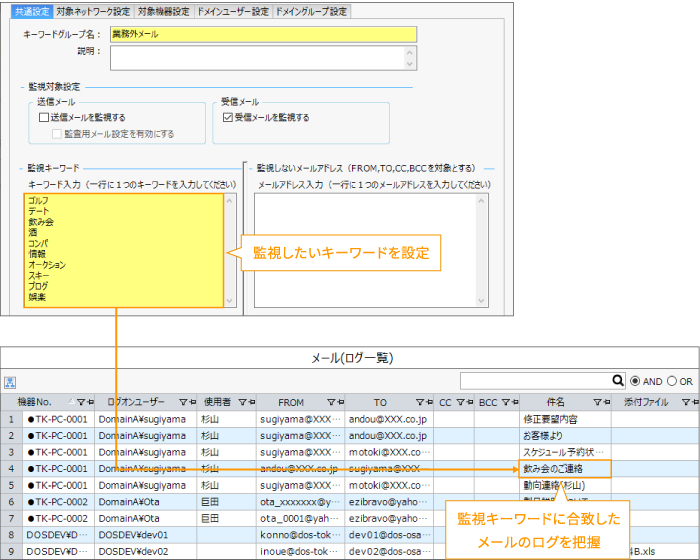The image size is (700, 560).
Task: Uncheck 受信メールを監視する checkbox
Action: (228, 117)
